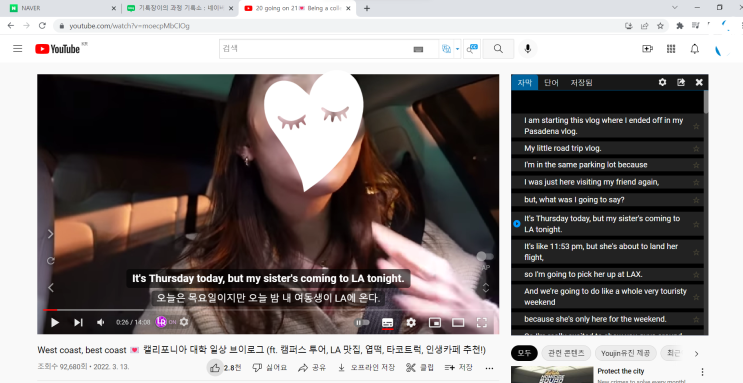Star the 'I'm in the same parking lot' line
The image size is (743, 383).
click(x=696, y=165)
